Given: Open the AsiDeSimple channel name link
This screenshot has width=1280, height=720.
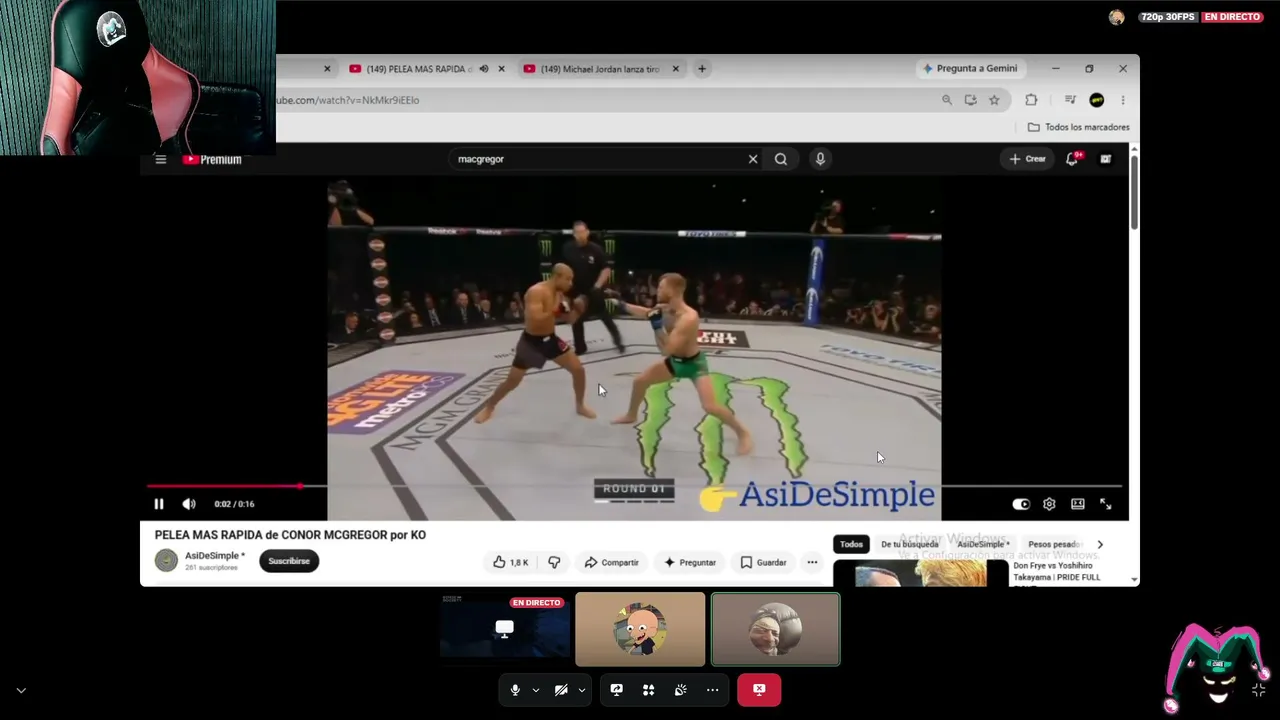Looking at the screenshot, I should (212, 556).
